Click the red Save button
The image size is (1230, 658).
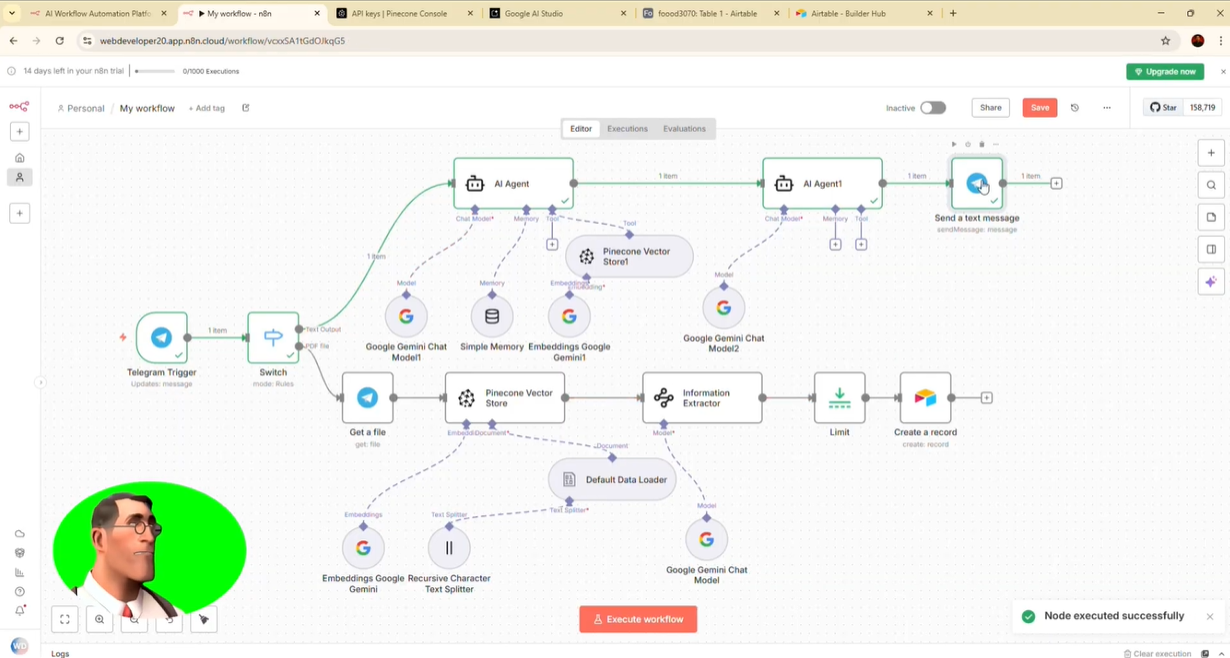point(1040,108)
